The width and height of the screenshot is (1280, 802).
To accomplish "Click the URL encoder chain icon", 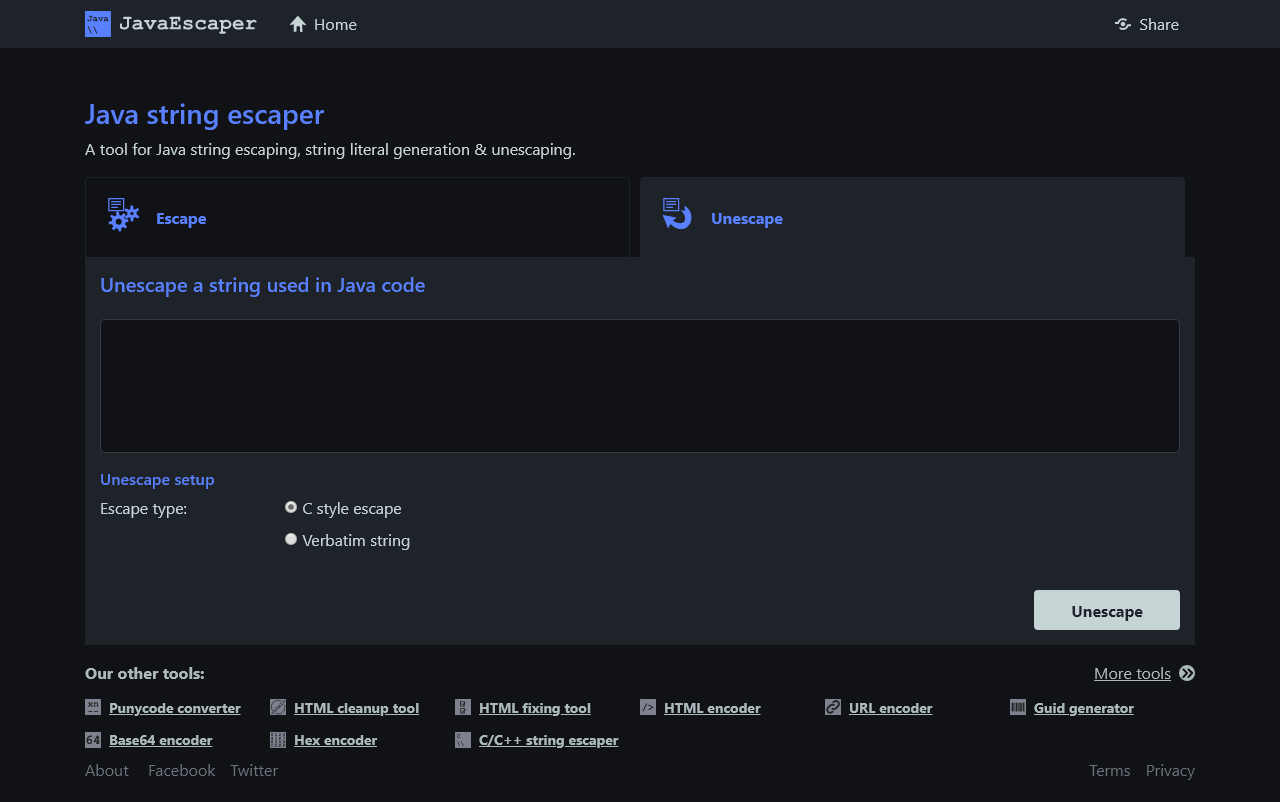I will tap(833, 707).
